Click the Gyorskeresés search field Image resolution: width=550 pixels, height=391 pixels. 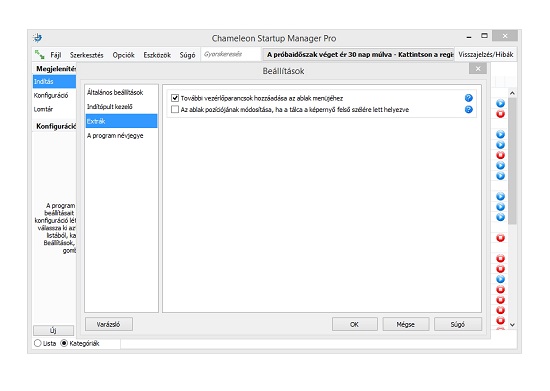click(x=231, y=54)
